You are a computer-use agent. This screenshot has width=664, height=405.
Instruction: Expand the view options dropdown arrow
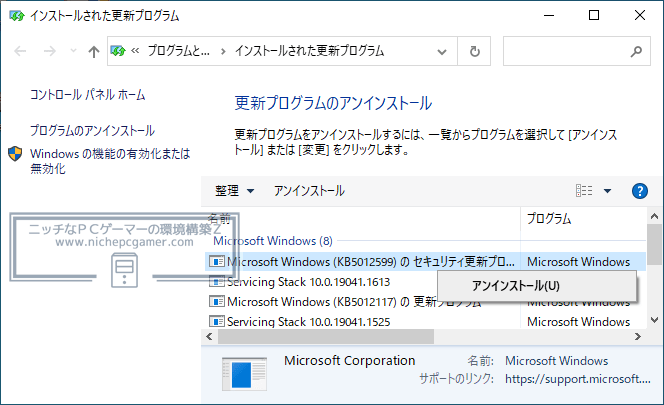pyautogui.click(x=607, y=191)
